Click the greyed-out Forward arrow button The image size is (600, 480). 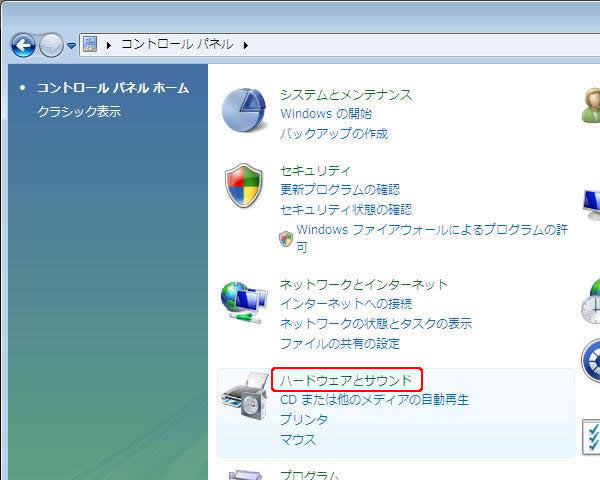pyautogui.click(x=51, y=45)
